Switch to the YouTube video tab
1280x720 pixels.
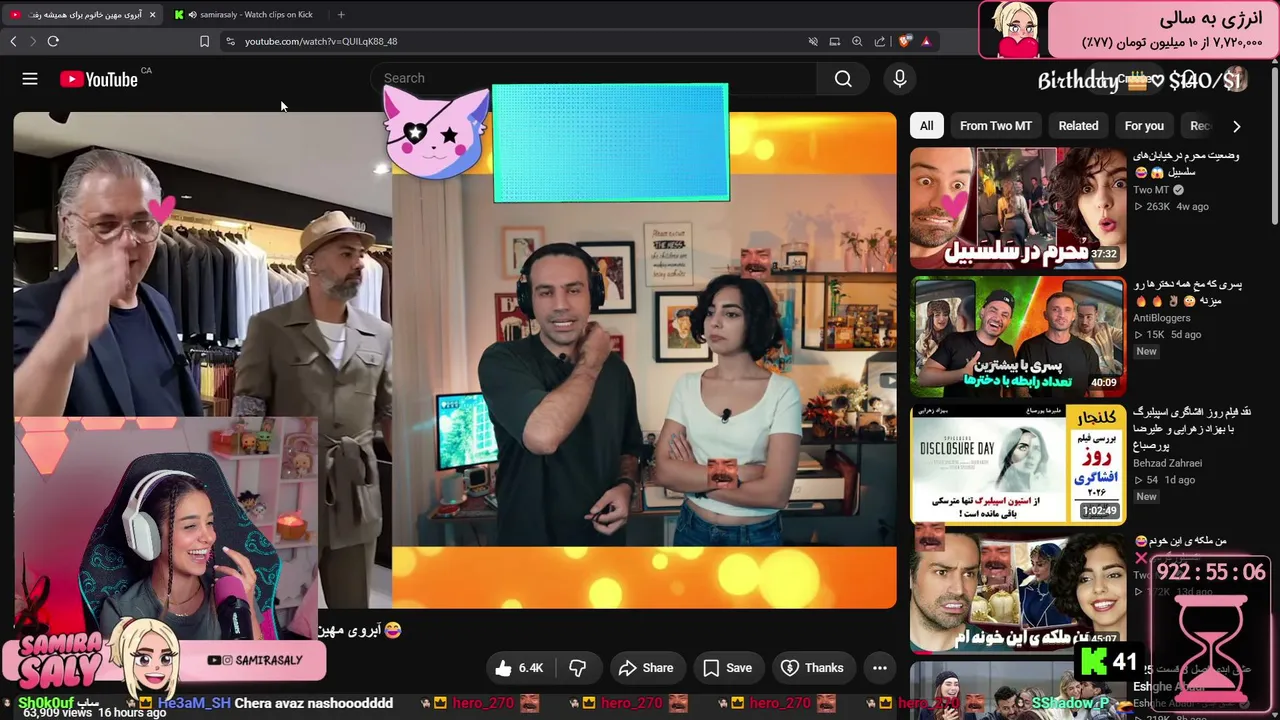pos(83,15)
